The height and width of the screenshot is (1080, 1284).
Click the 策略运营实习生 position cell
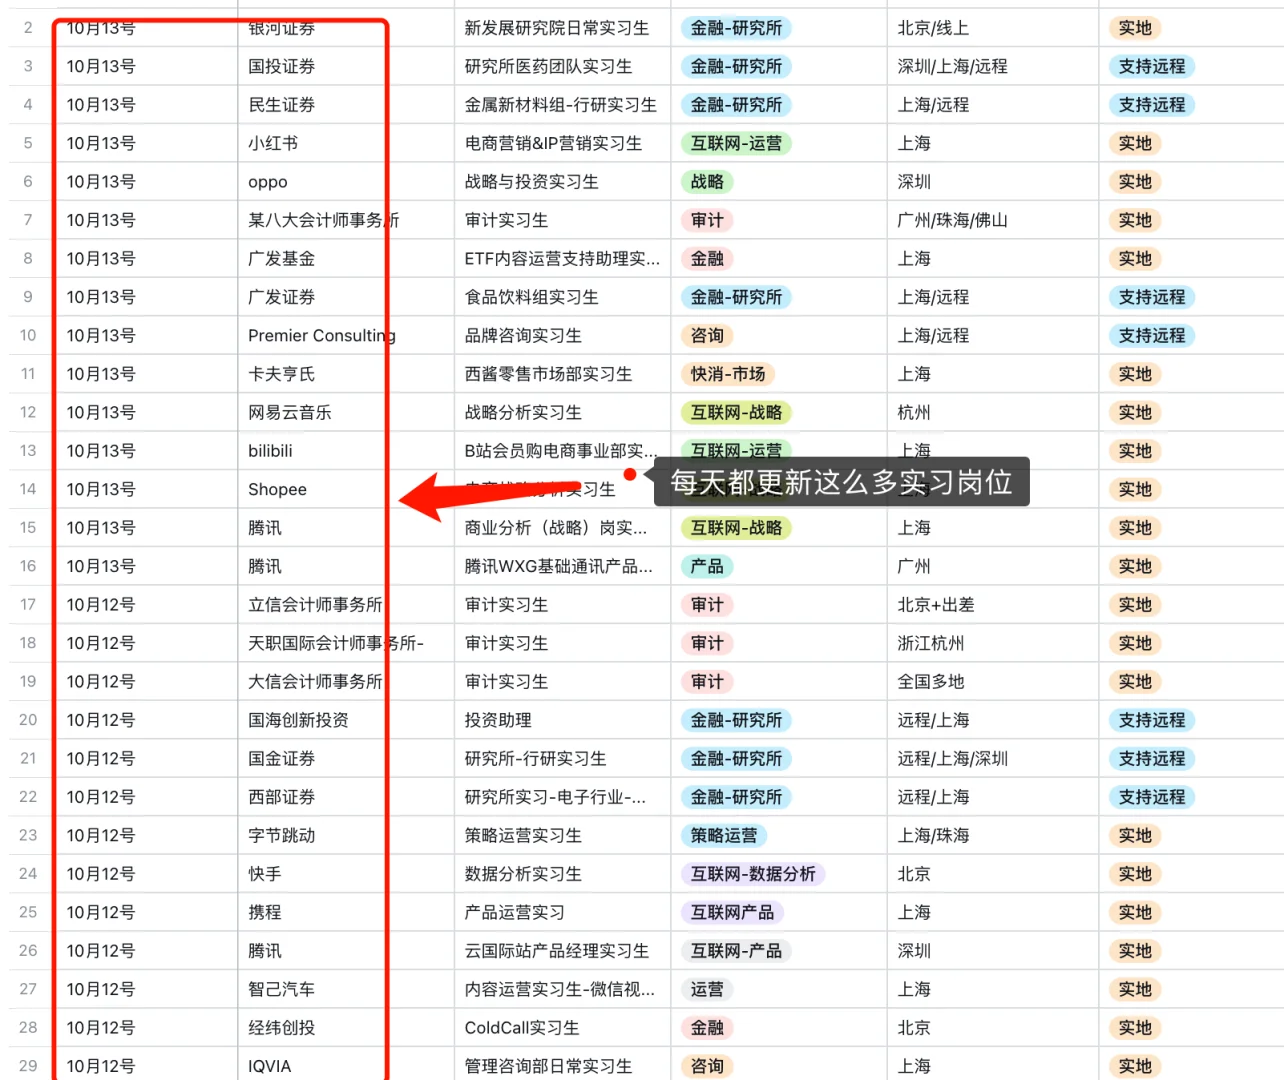(562, 836)
